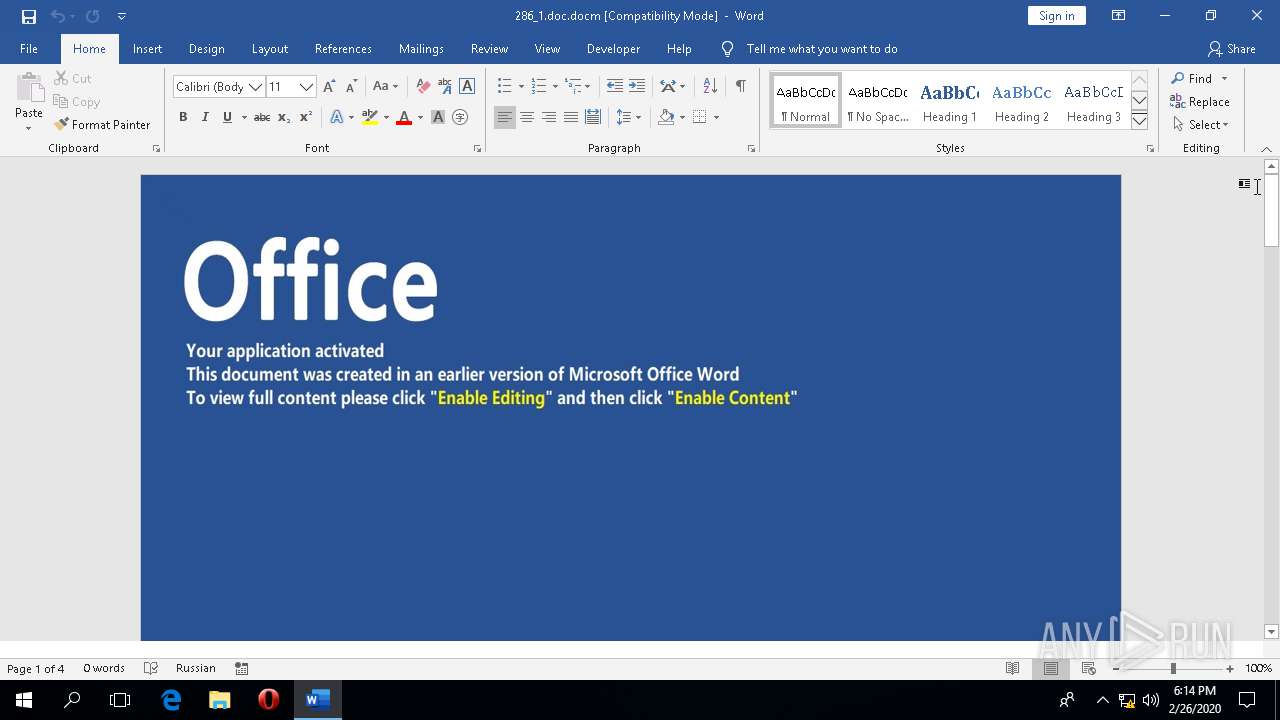Increase font size with Grow Font icon
Screen dimensions: 1280x720
tap(329, 86)
